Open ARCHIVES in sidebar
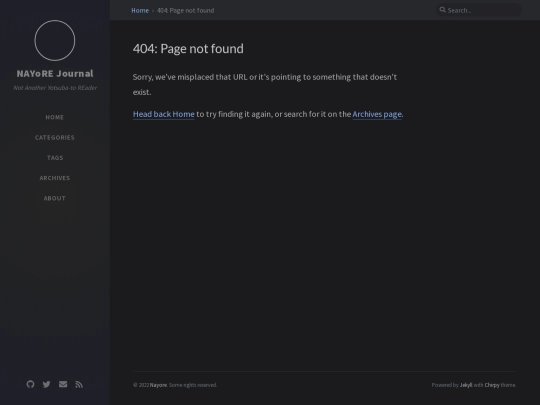The width and height of the screenshot is (540, 405). tap(55, 178)
